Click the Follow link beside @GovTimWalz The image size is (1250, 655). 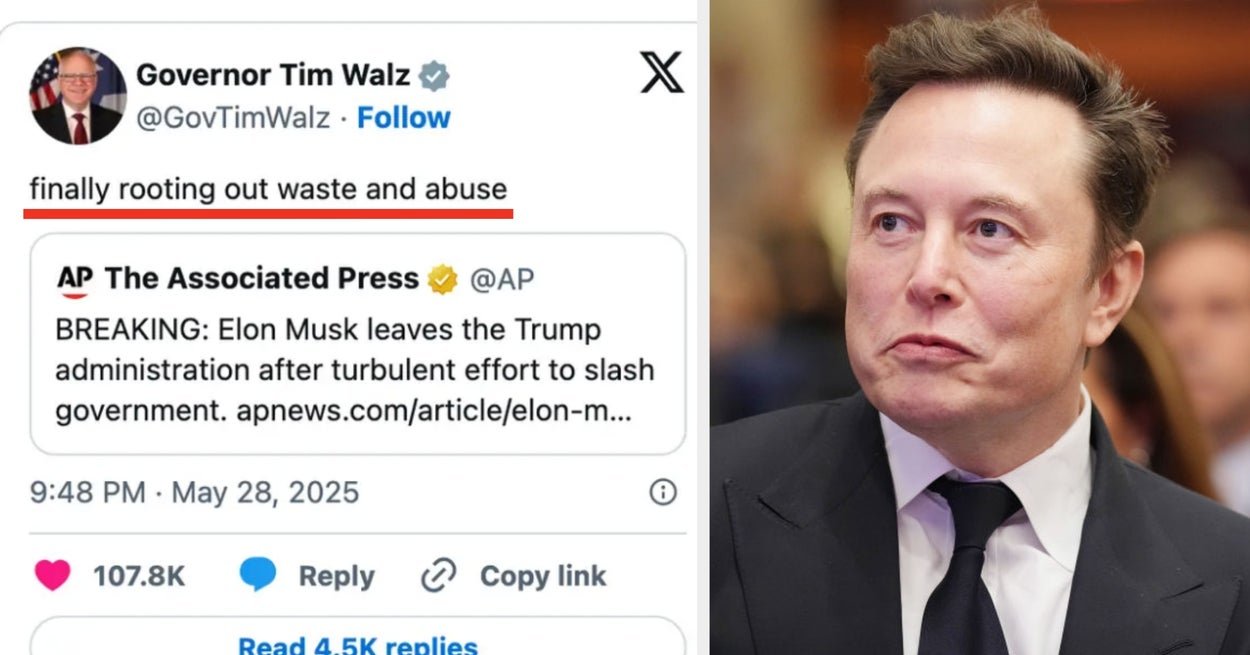[x=404, y=118]
